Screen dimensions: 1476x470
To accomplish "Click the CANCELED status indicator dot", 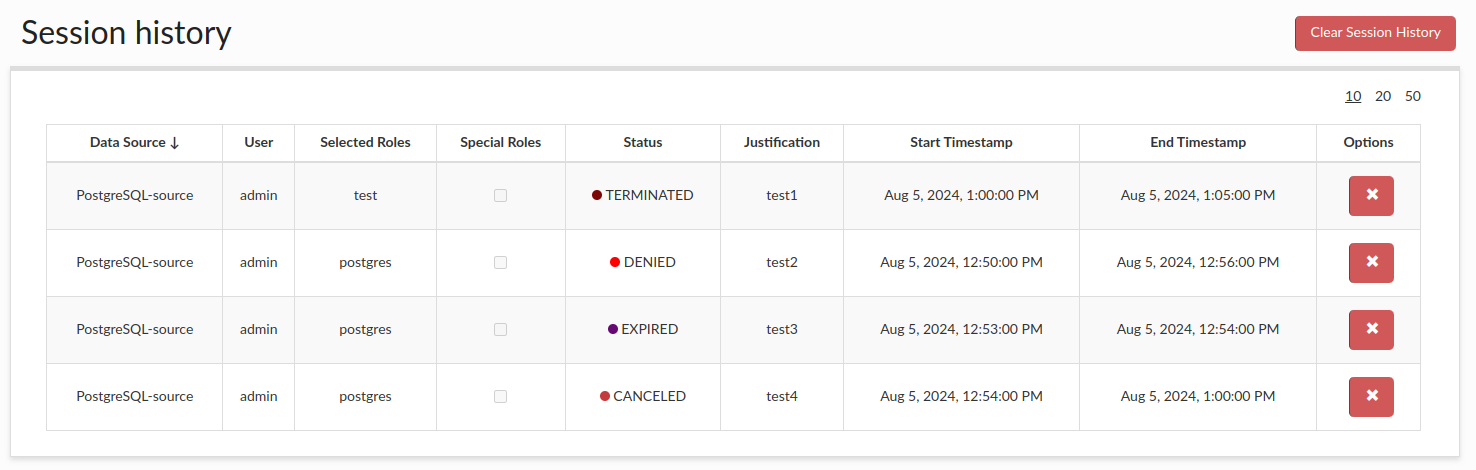I will click(x=605, y=397).
